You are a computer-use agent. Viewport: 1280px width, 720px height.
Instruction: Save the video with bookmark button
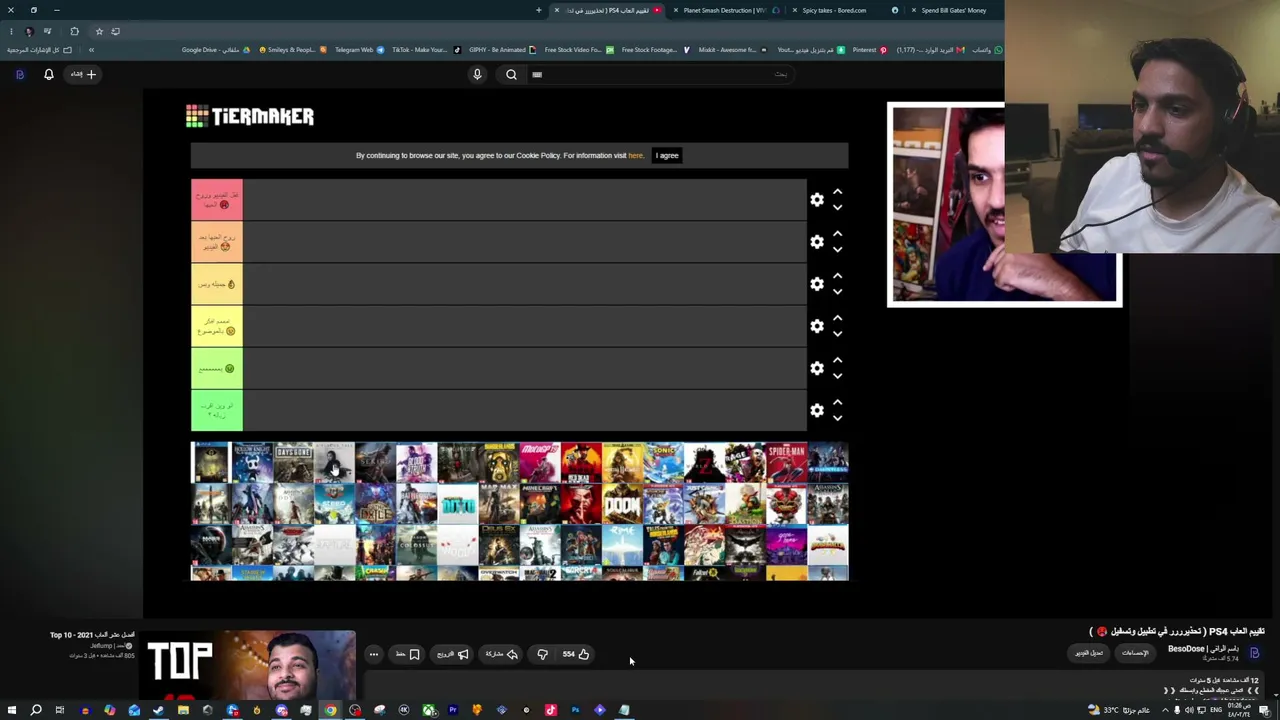coord(408,654)
